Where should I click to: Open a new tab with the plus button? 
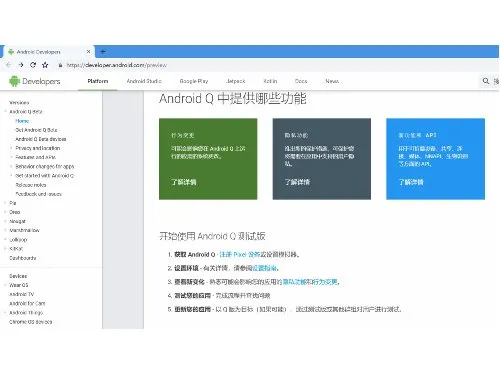103,52
